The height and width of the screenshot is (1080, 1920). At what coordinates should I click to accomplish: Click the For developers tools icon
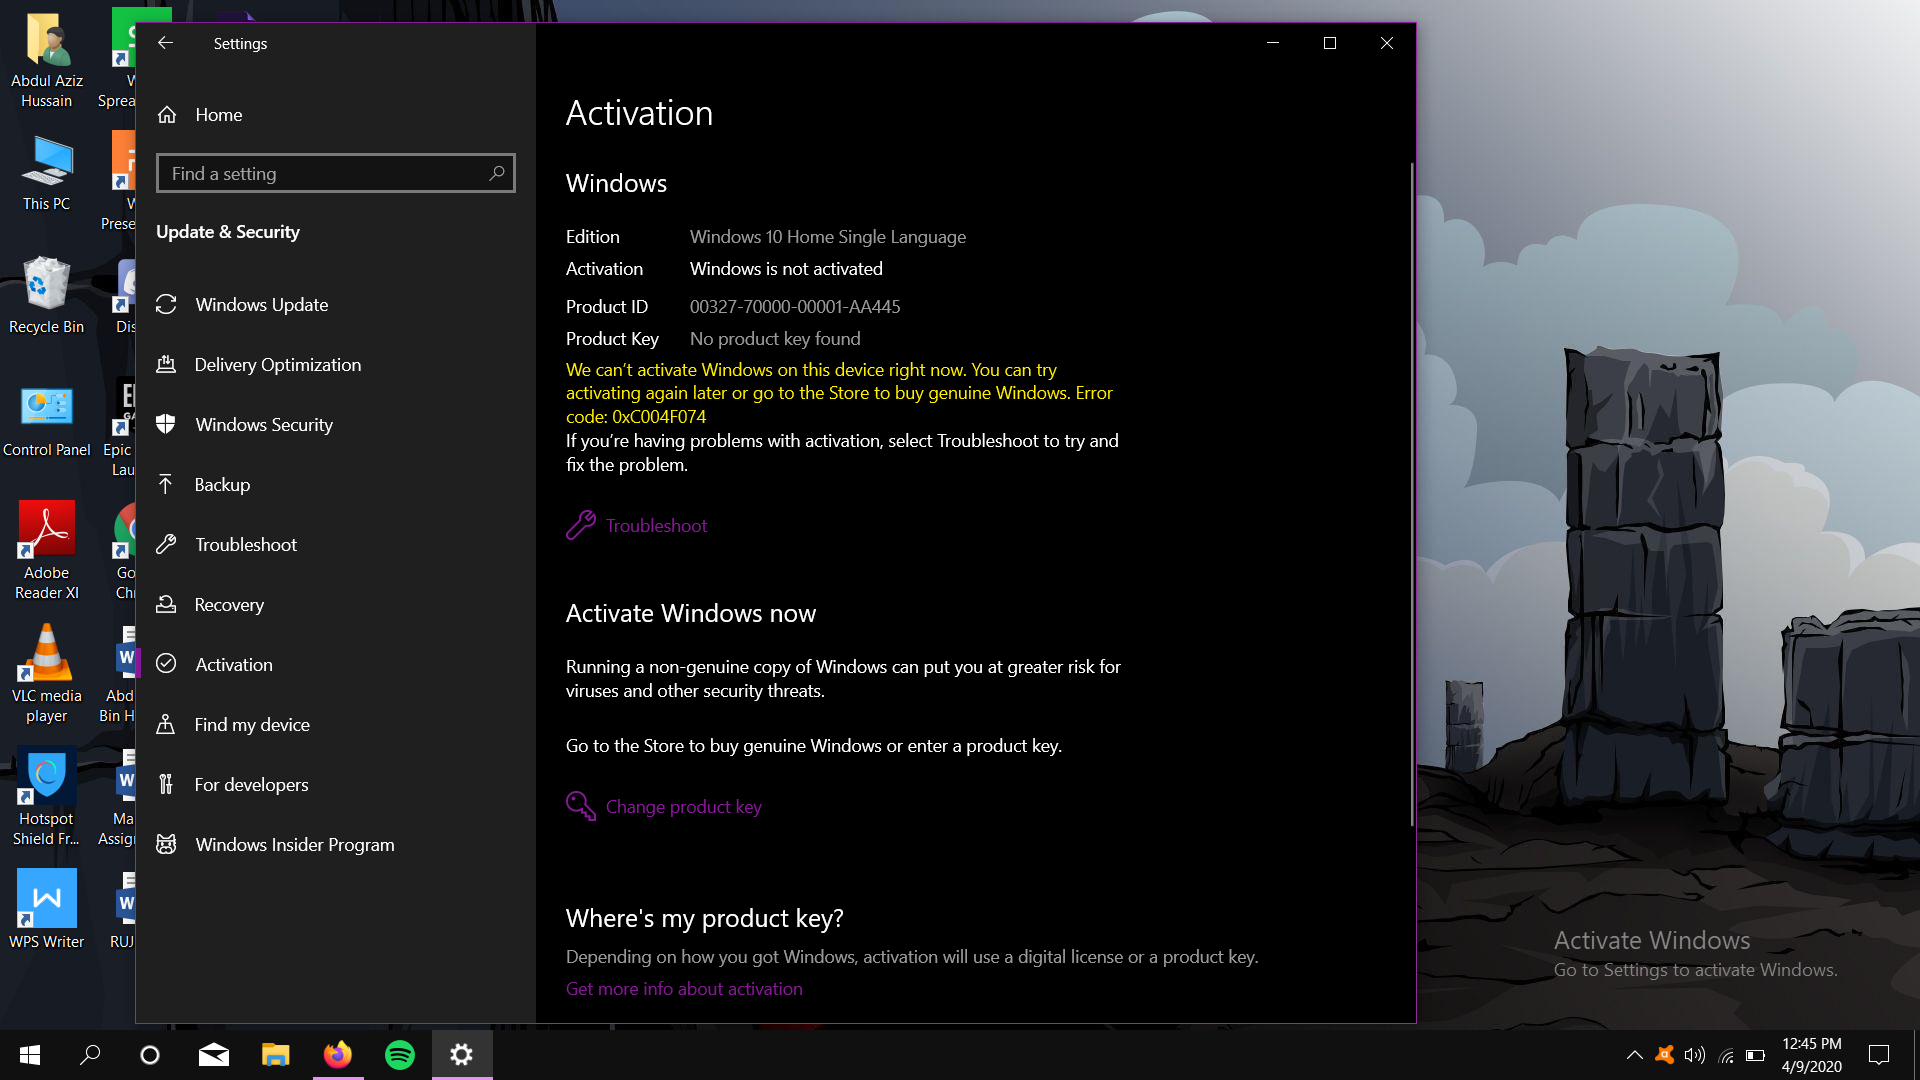pos(166,785)
